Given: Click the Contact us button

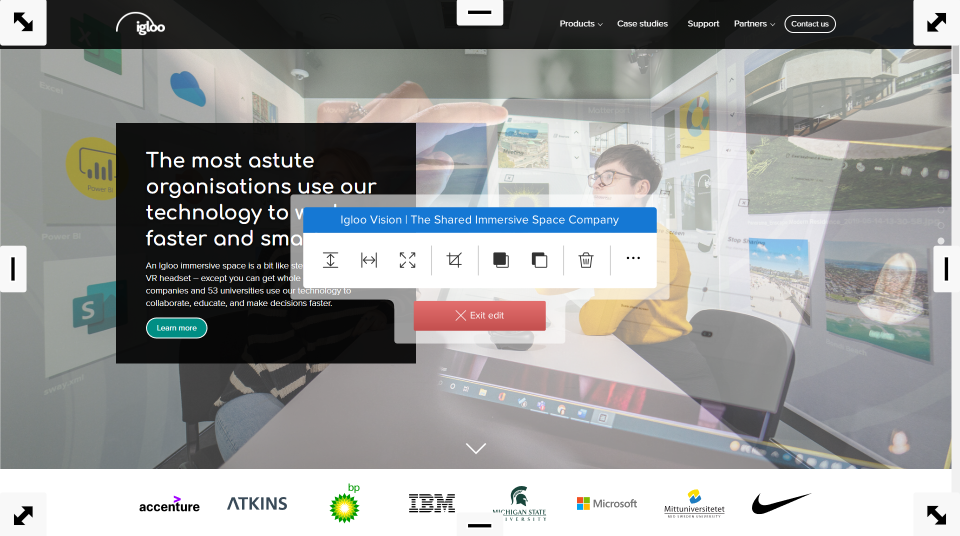Looking at the screenshot, I should coord(809,24).
